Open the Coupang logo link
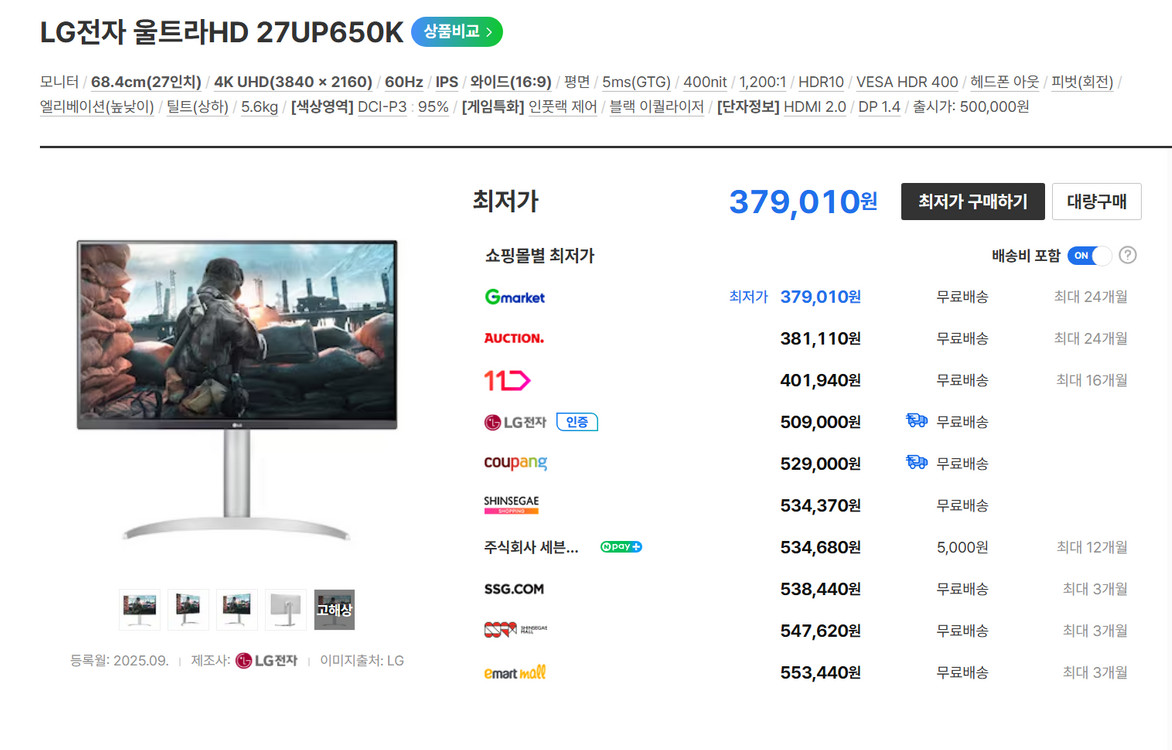Viewport: 1172px width, 750px height. [515, 463]
